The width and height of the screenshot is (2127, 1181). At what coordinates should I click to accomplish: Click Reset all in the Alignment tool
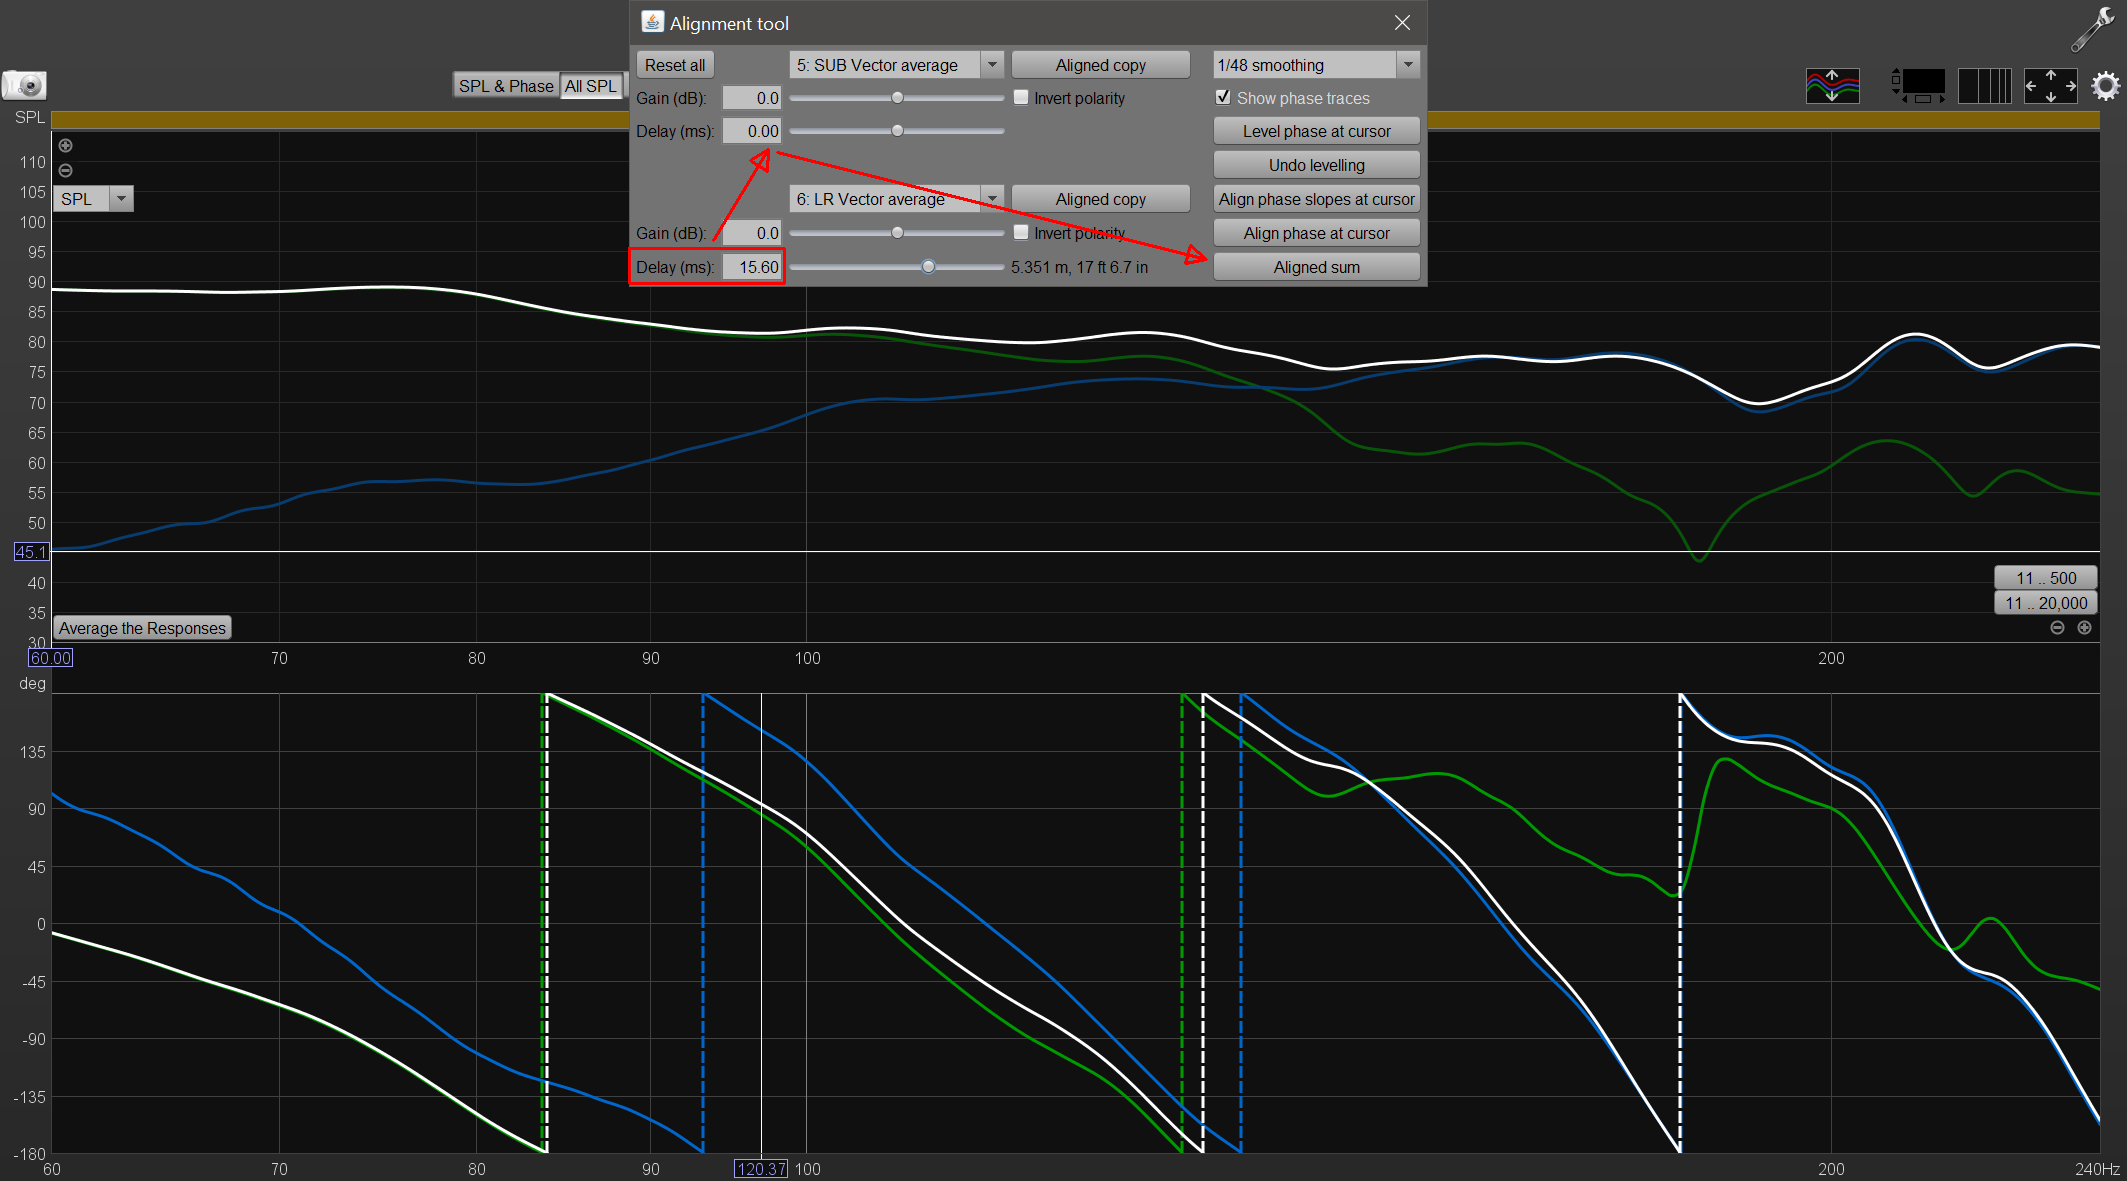(x=675, y=65)
